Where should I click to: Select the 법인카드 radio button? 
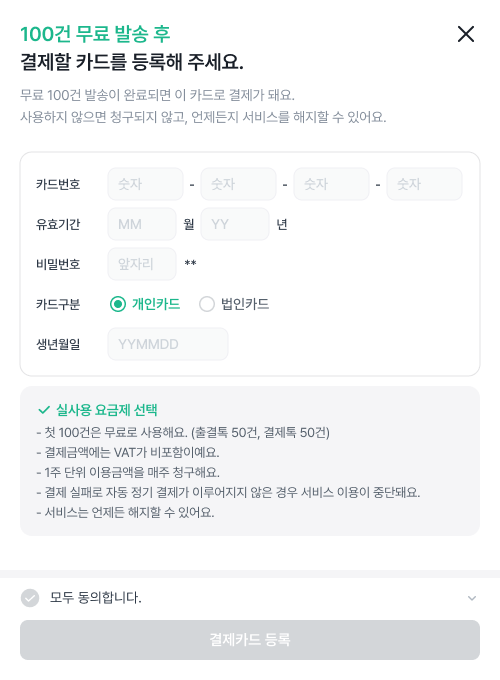coord(207,304)
